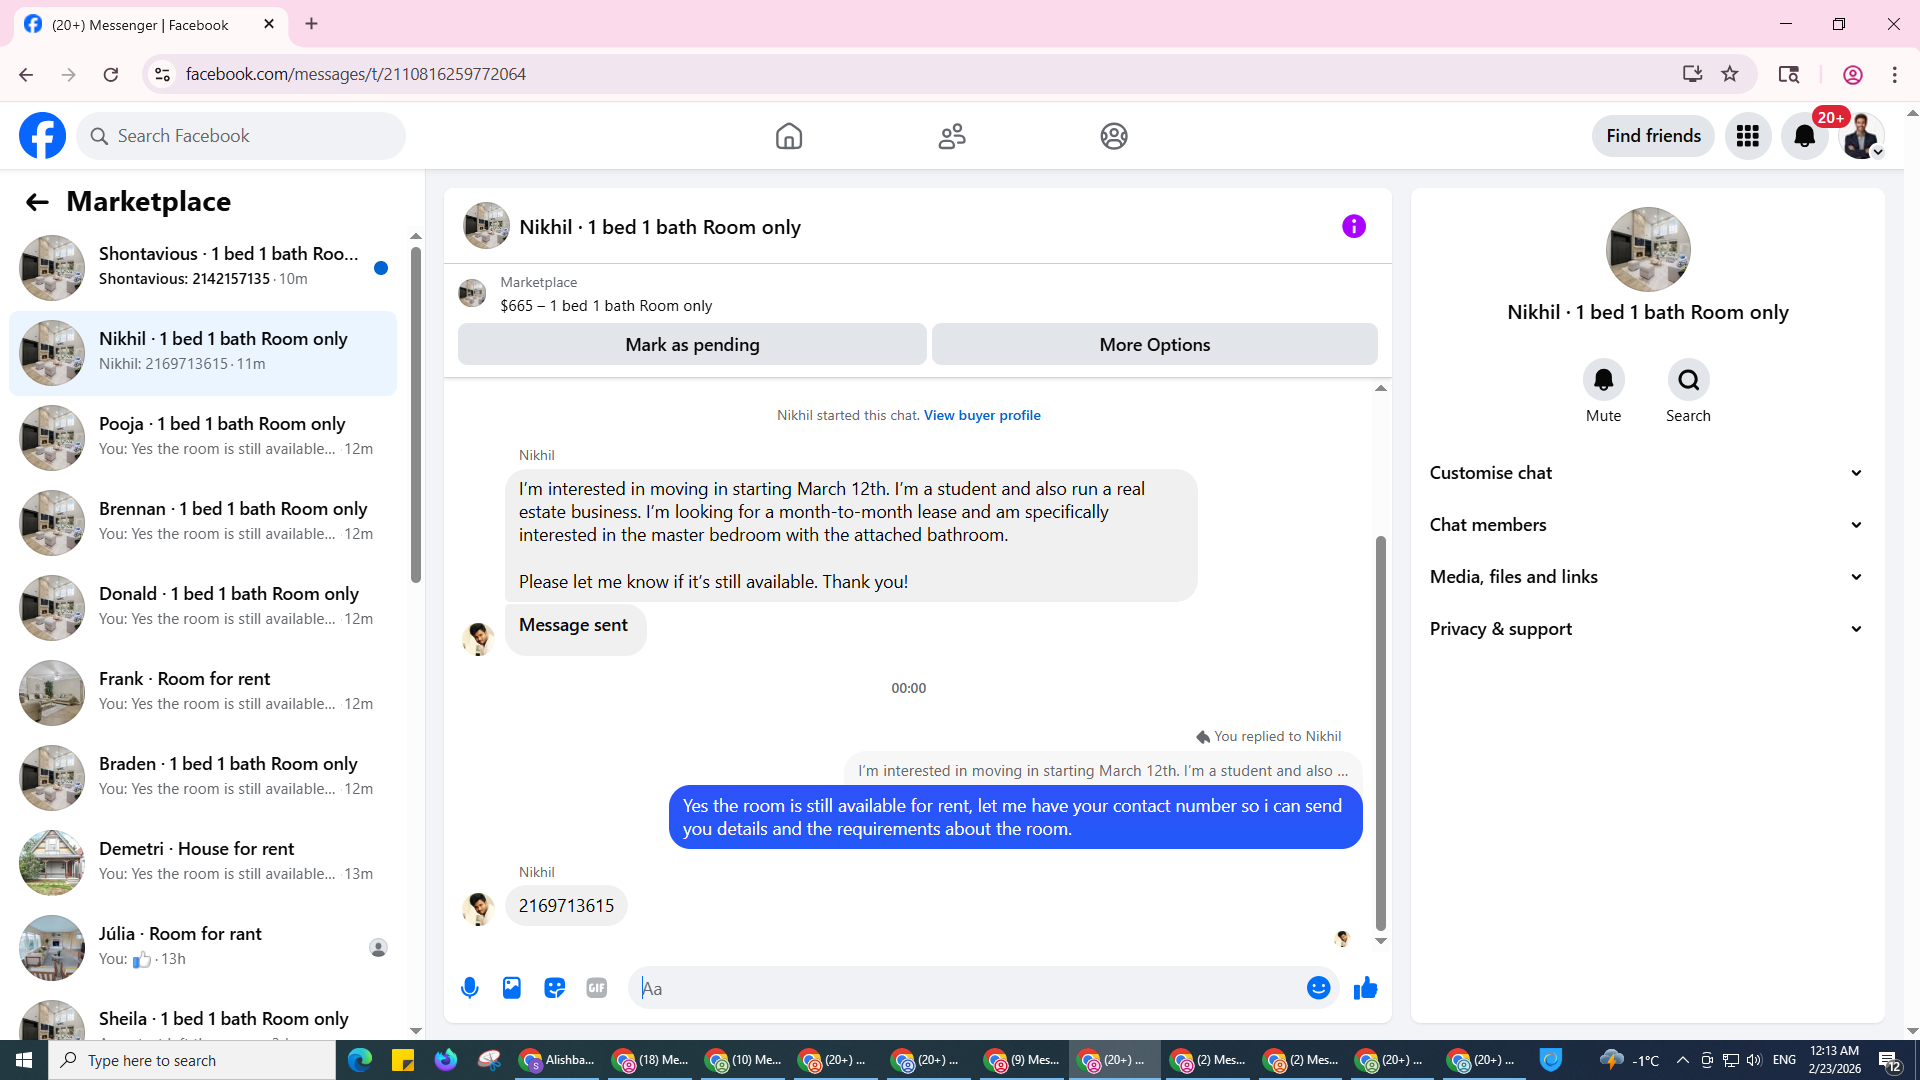
Task: Click the 'Message sent' bubble
Action: point(575,629)
